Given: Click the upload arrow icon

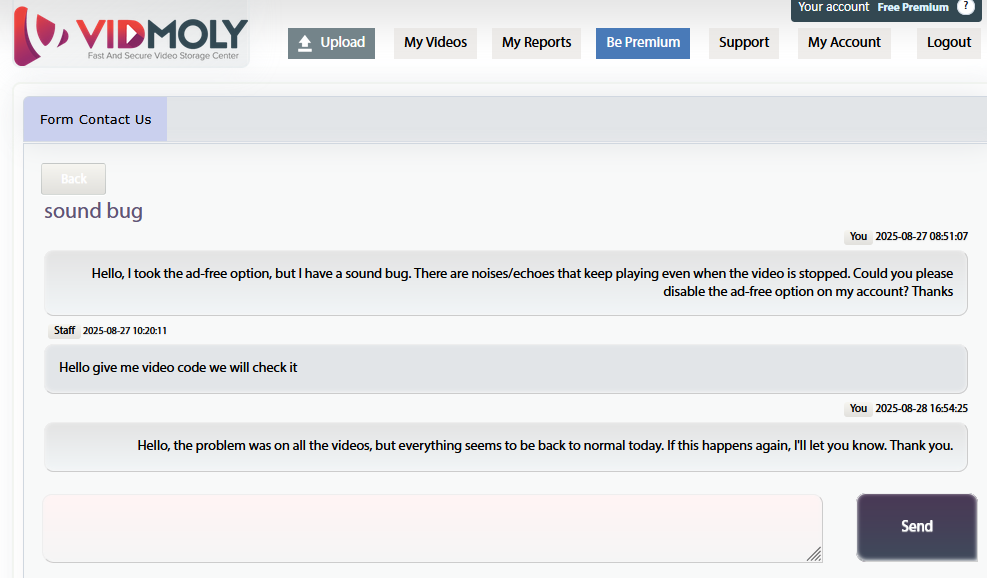Looking at the screenshot, I should [x=306, y=43].
